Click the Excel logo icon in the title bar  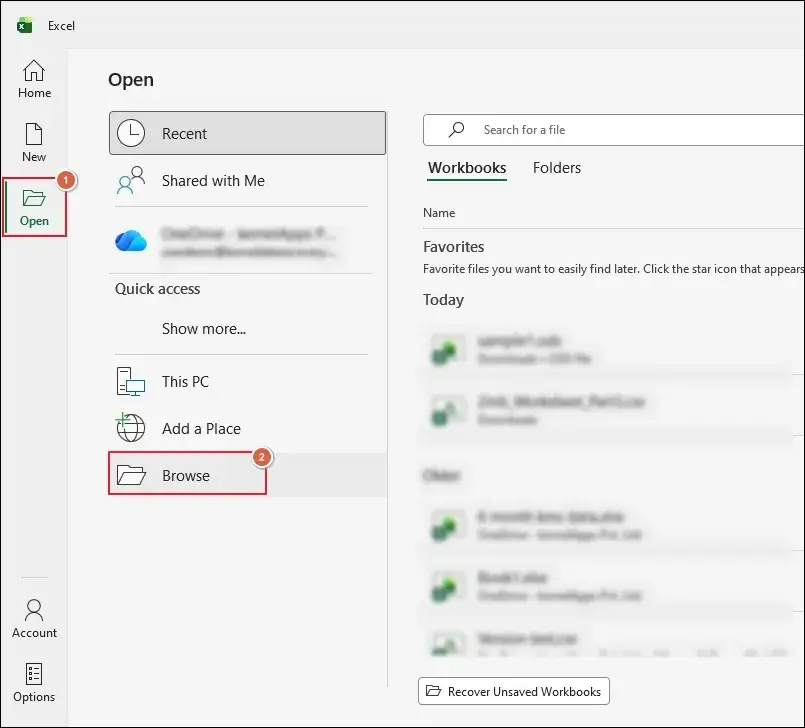[x=24, y=25]
